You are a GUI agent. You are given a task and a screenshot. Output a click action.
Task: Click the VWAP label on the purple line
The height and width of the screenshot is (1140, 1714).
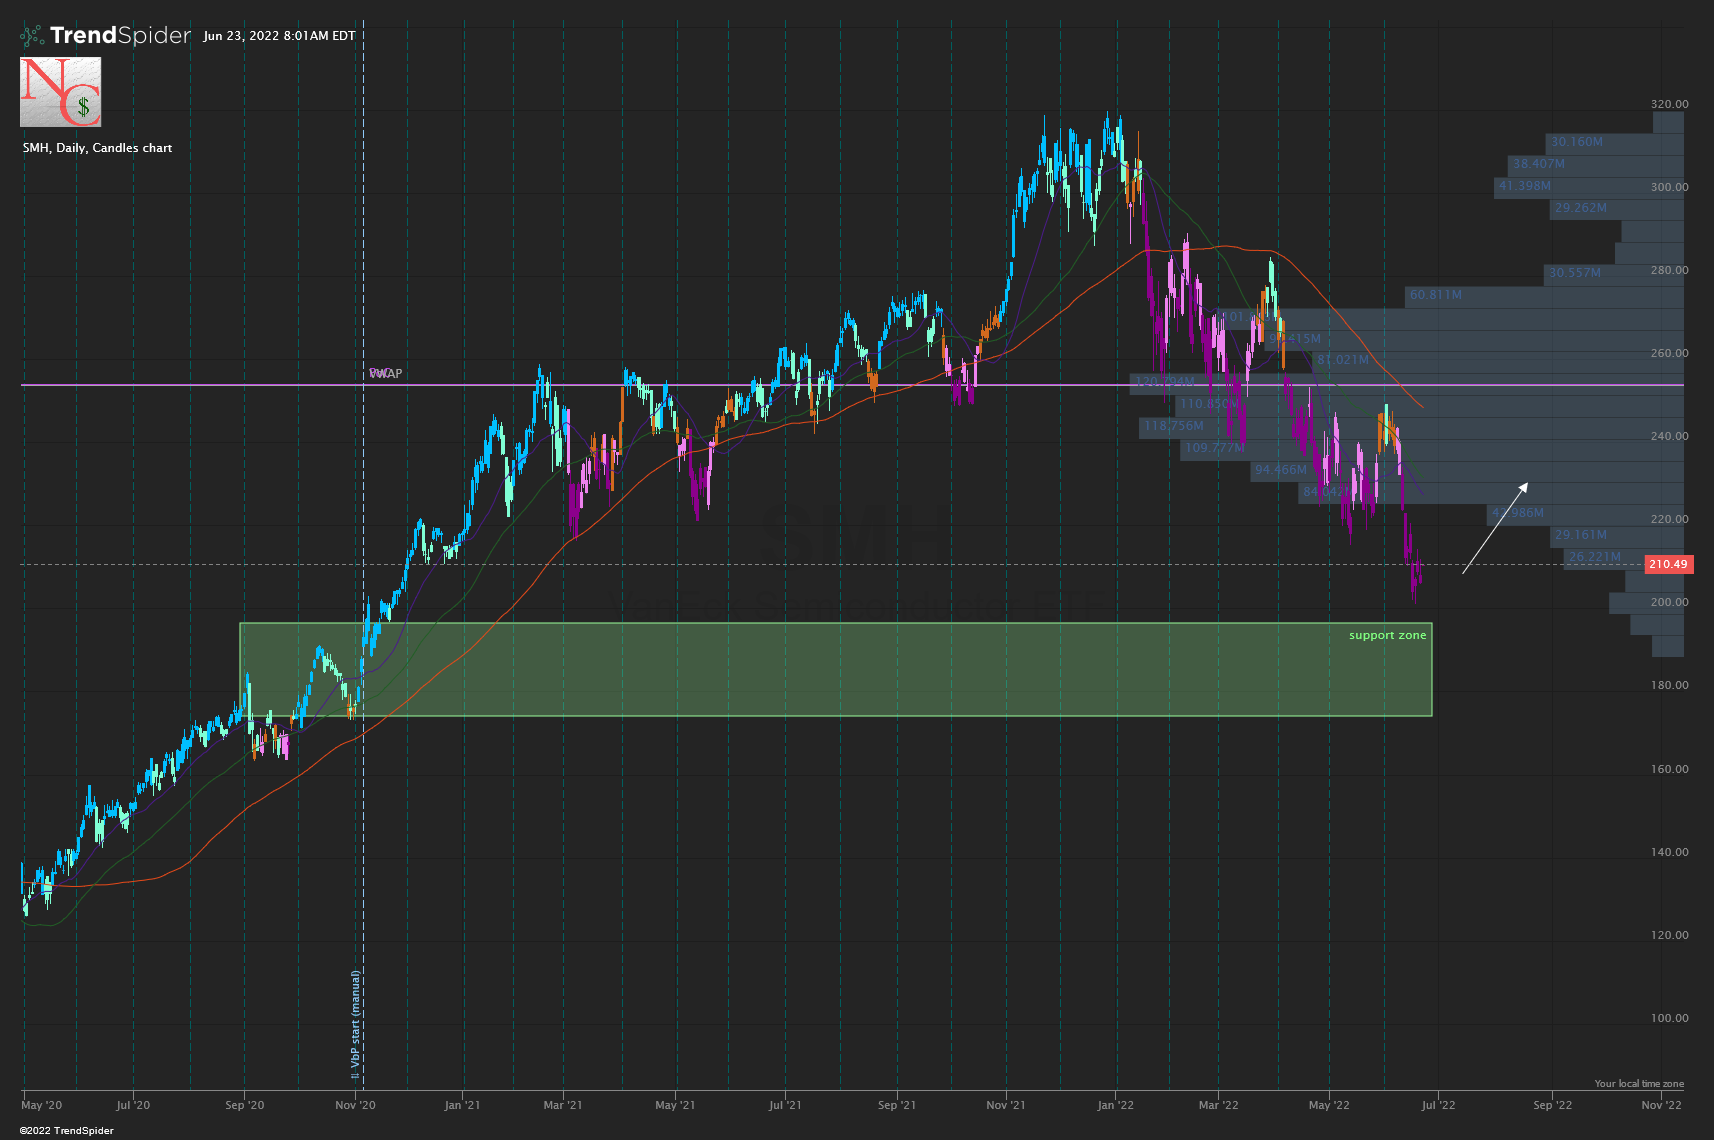click(386, 374)
